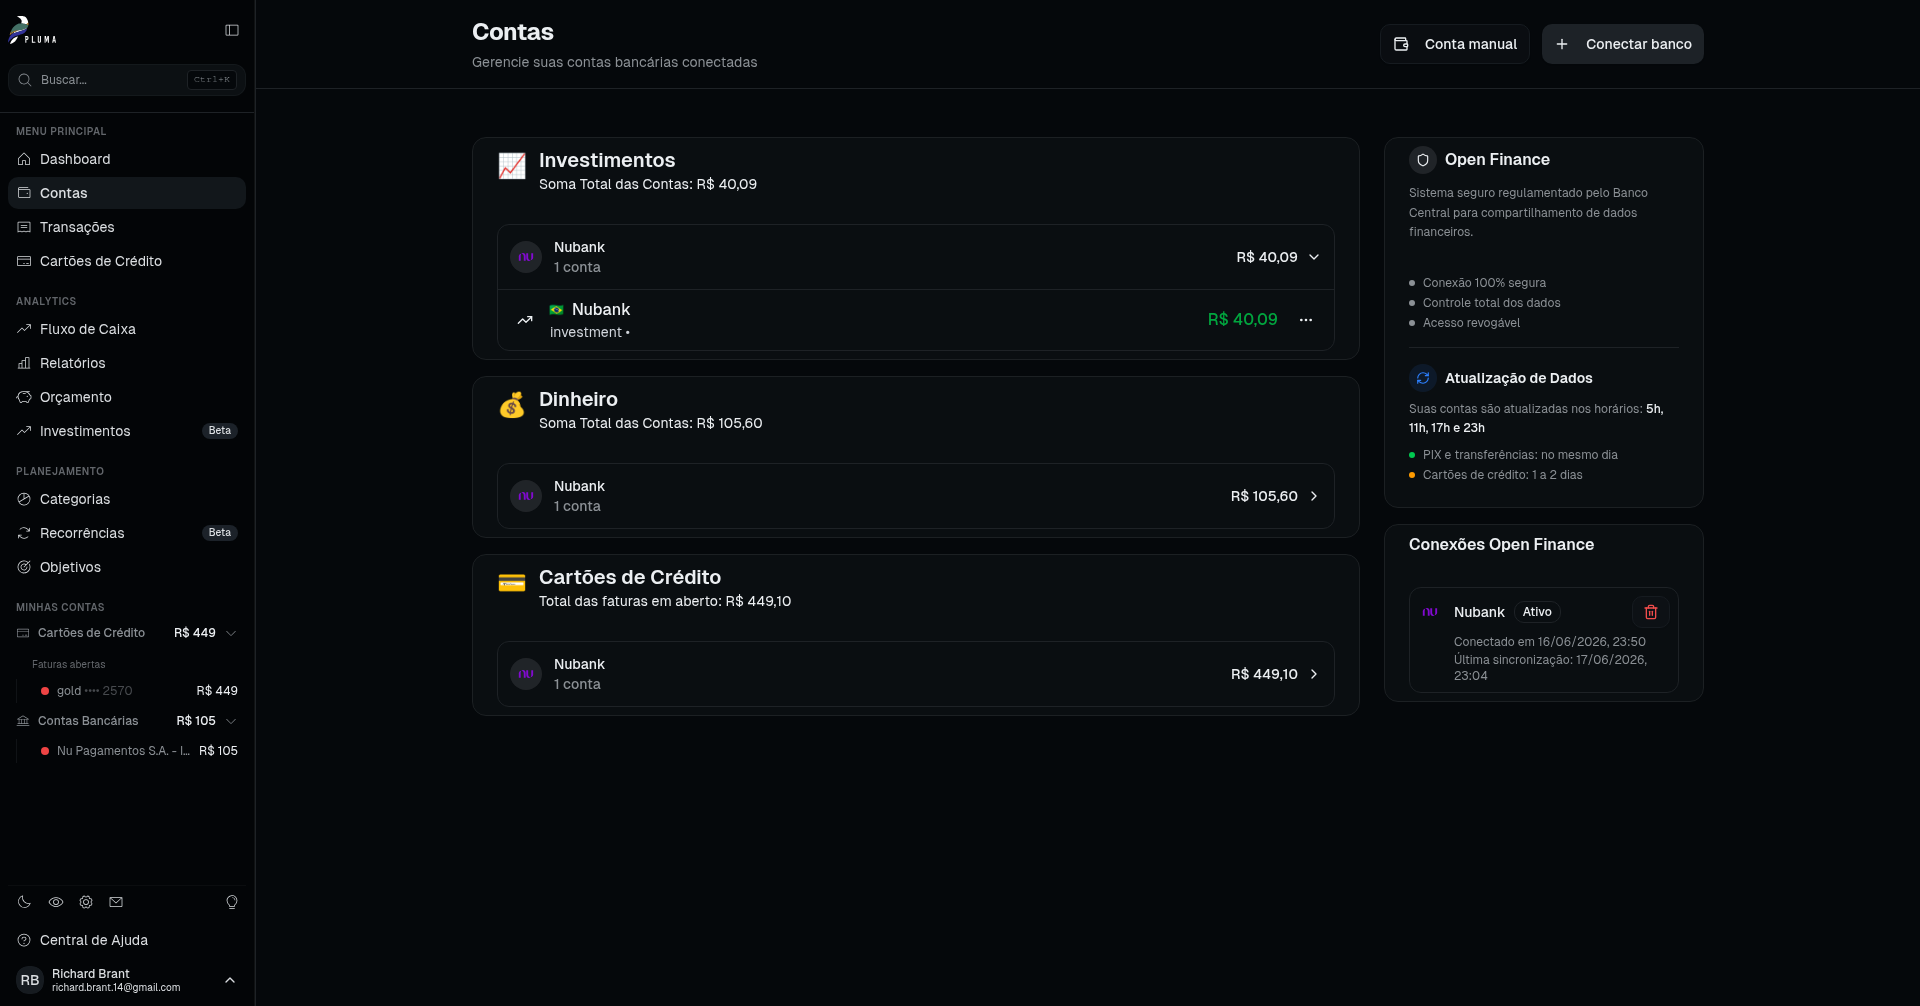Click the Conta manual button
1920x1006 pixels.
[x=1455, y=44]
